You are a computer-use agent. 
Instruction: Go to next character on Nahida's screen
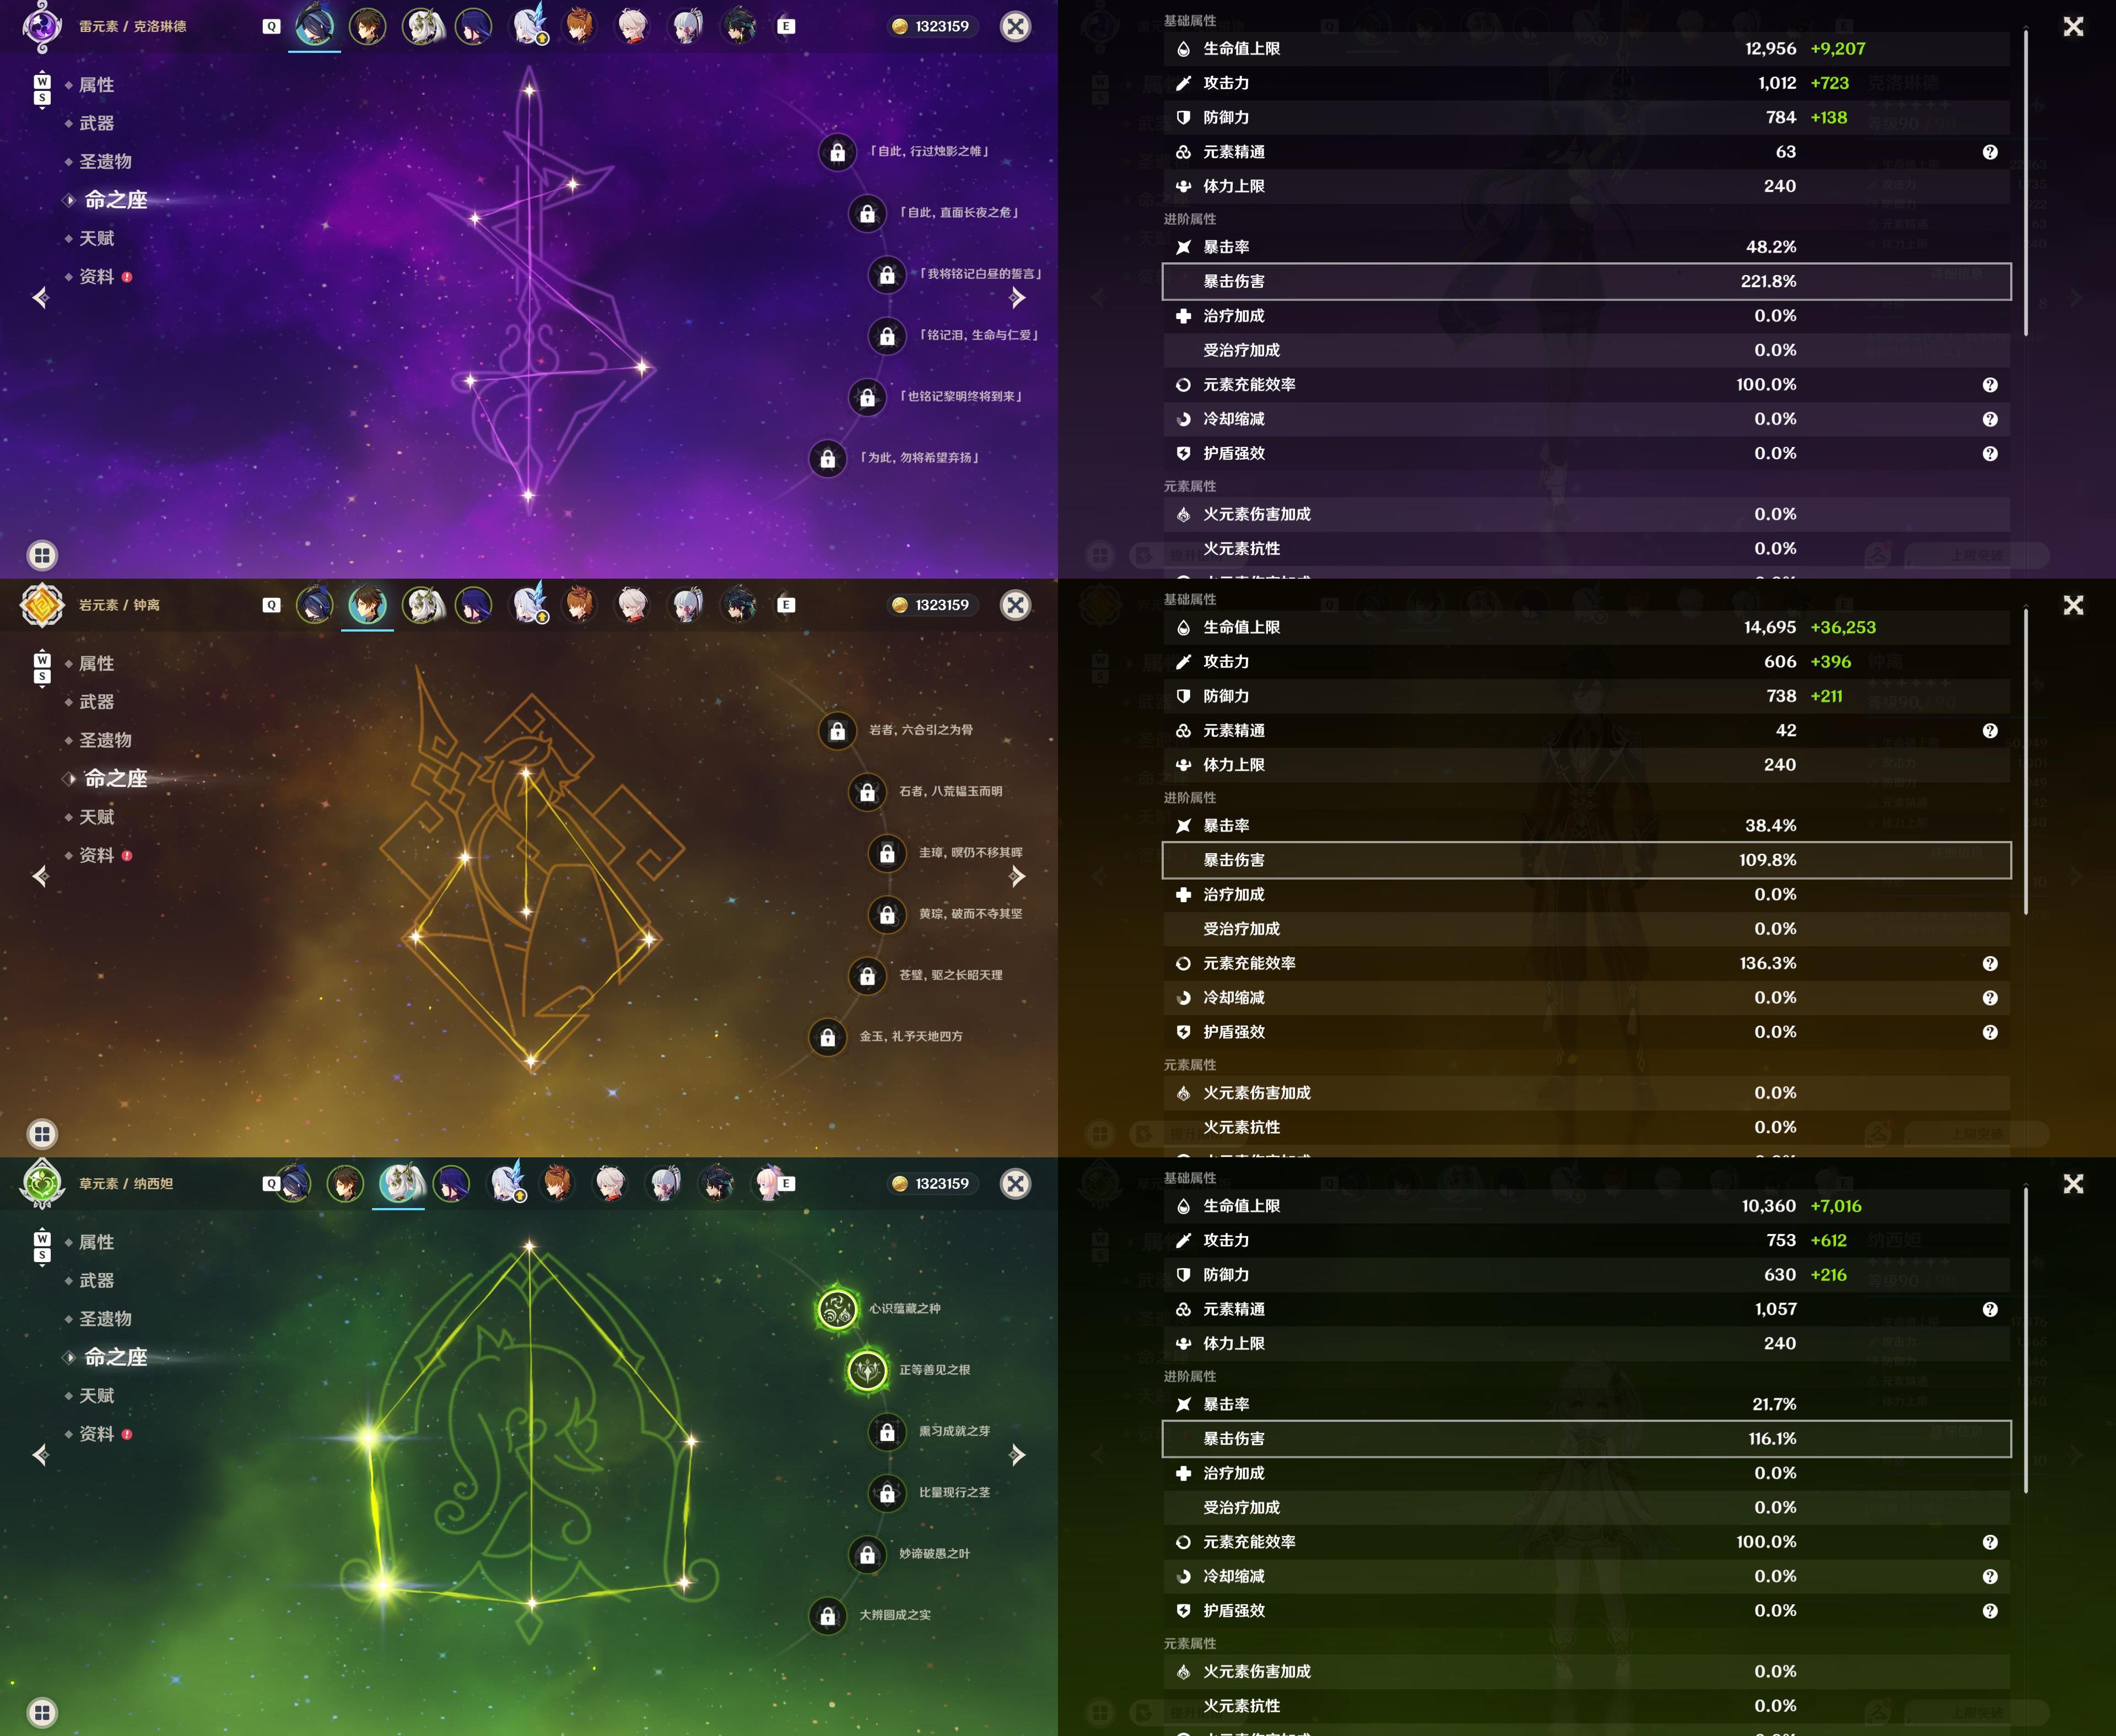(x=1017, y=1455)
